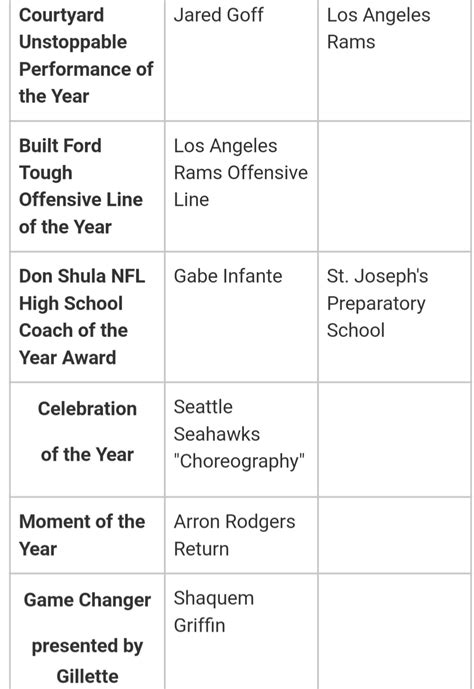Click Game Changer presented by Gillette header
This screenshot has width=474, height=689.
coord(87,638)
